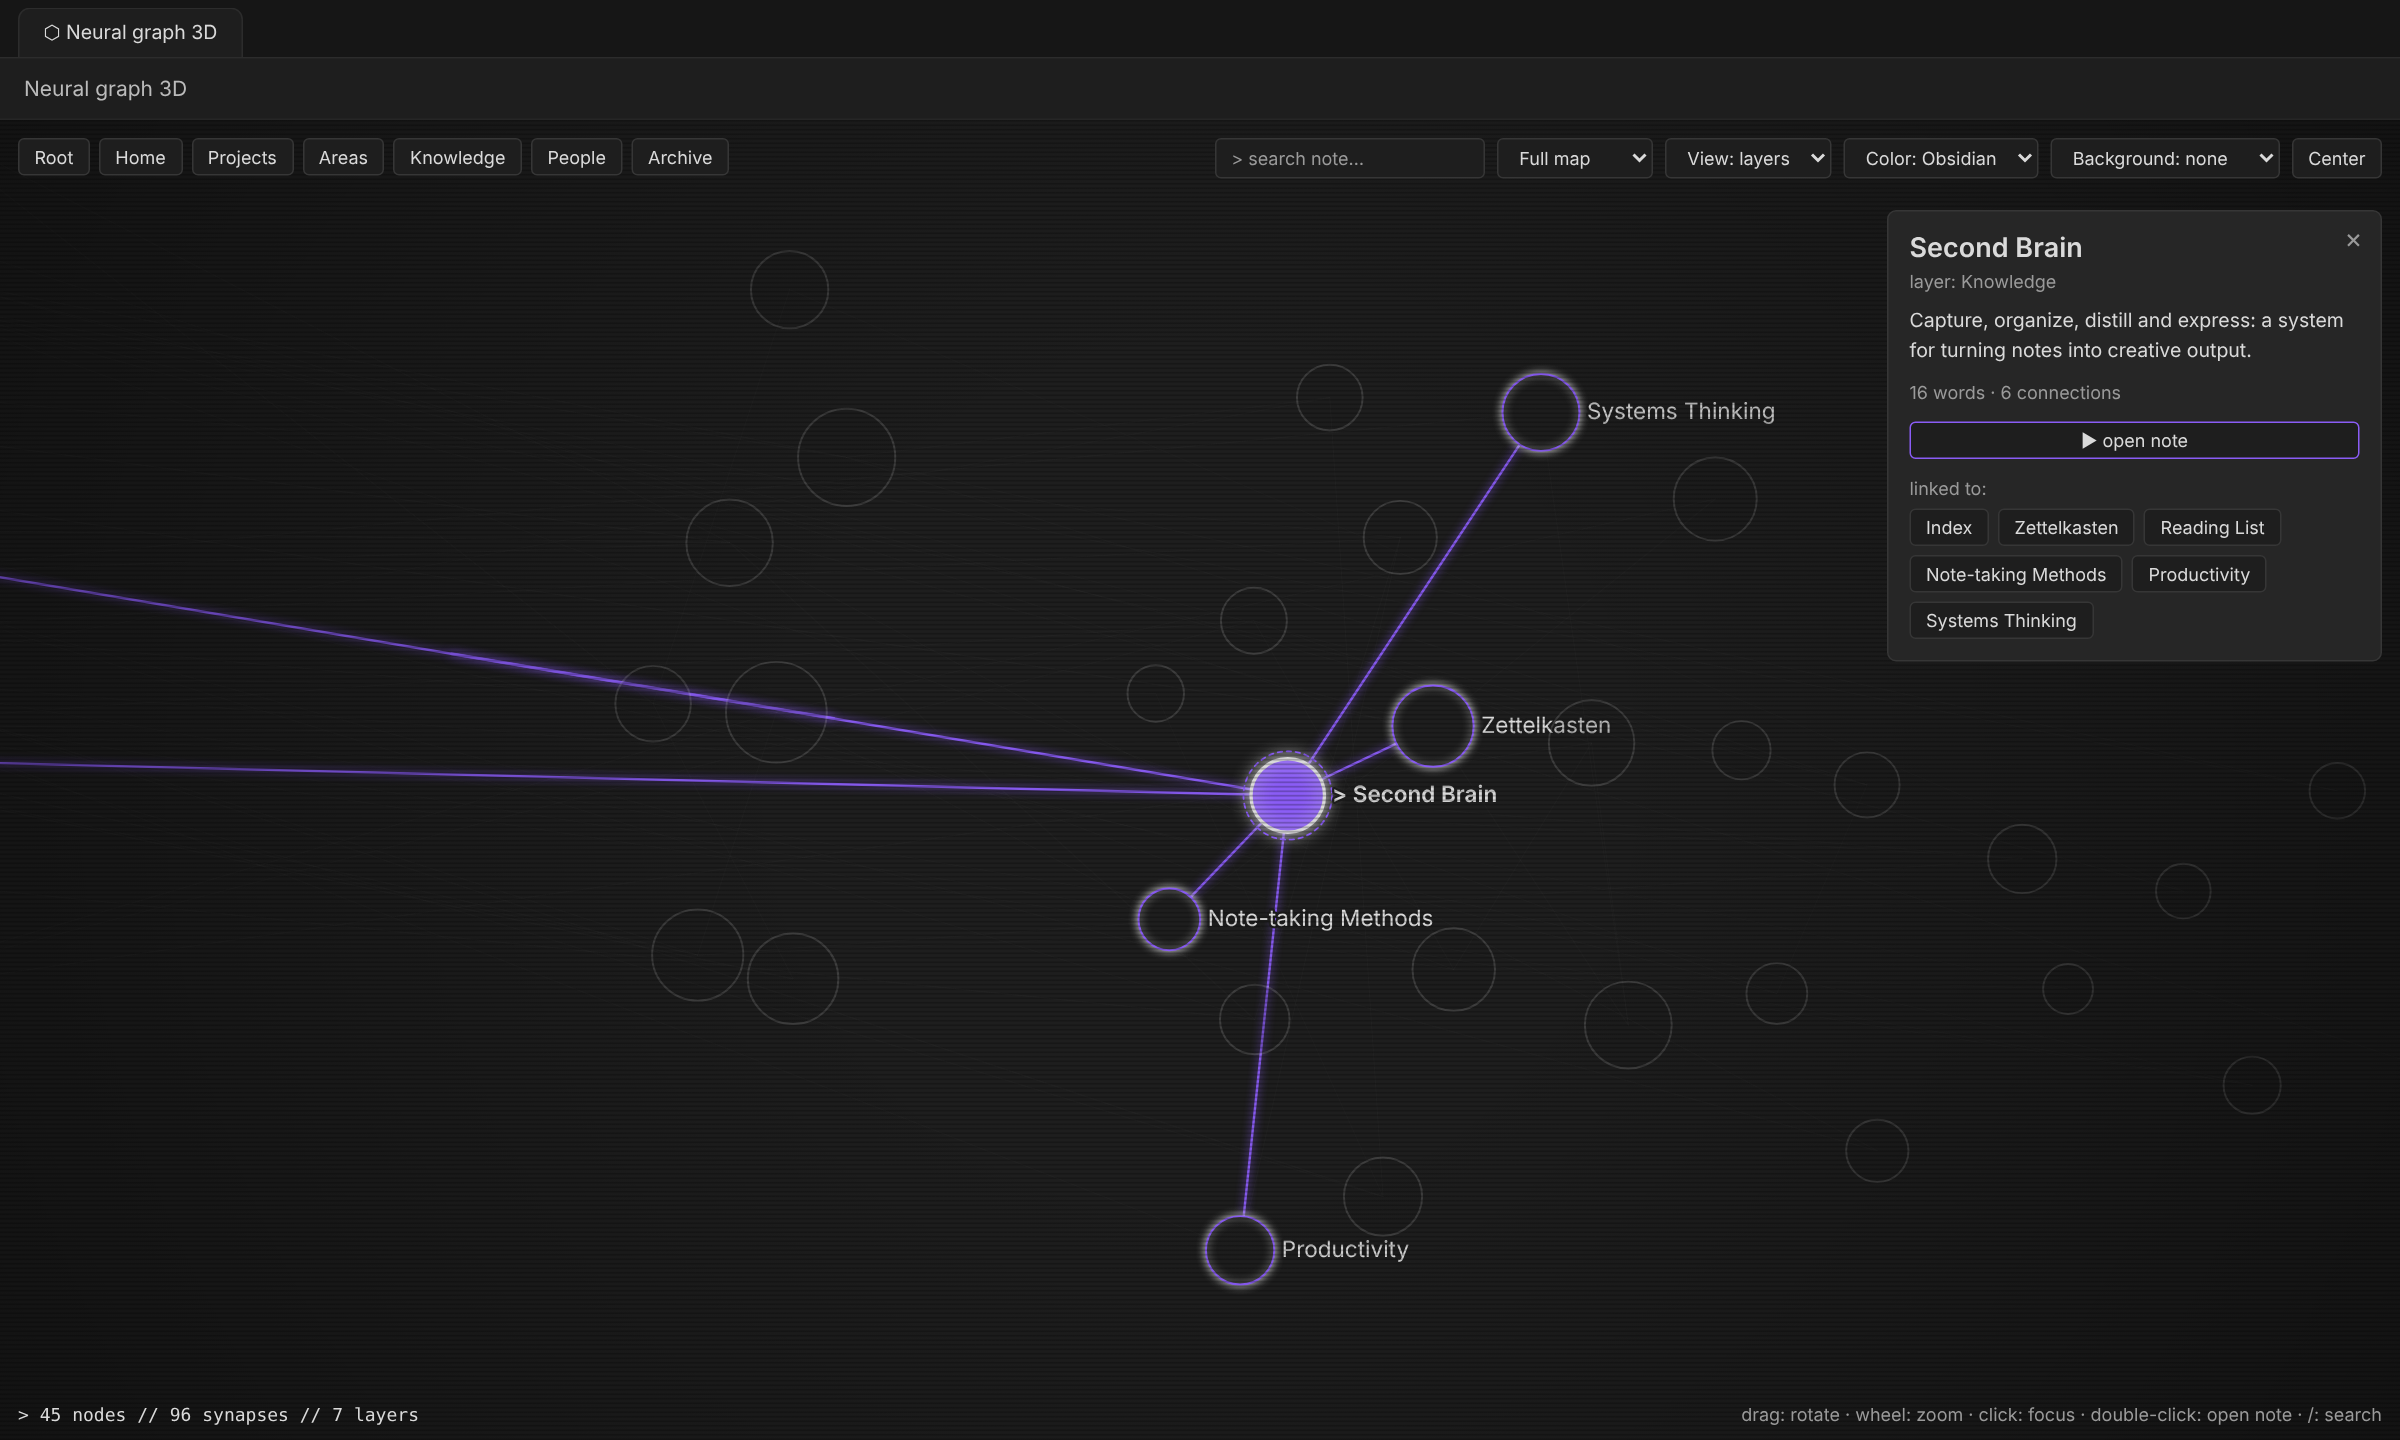Filter by Areas layer
The image size is (2400, 1440).
coord(343,157)
